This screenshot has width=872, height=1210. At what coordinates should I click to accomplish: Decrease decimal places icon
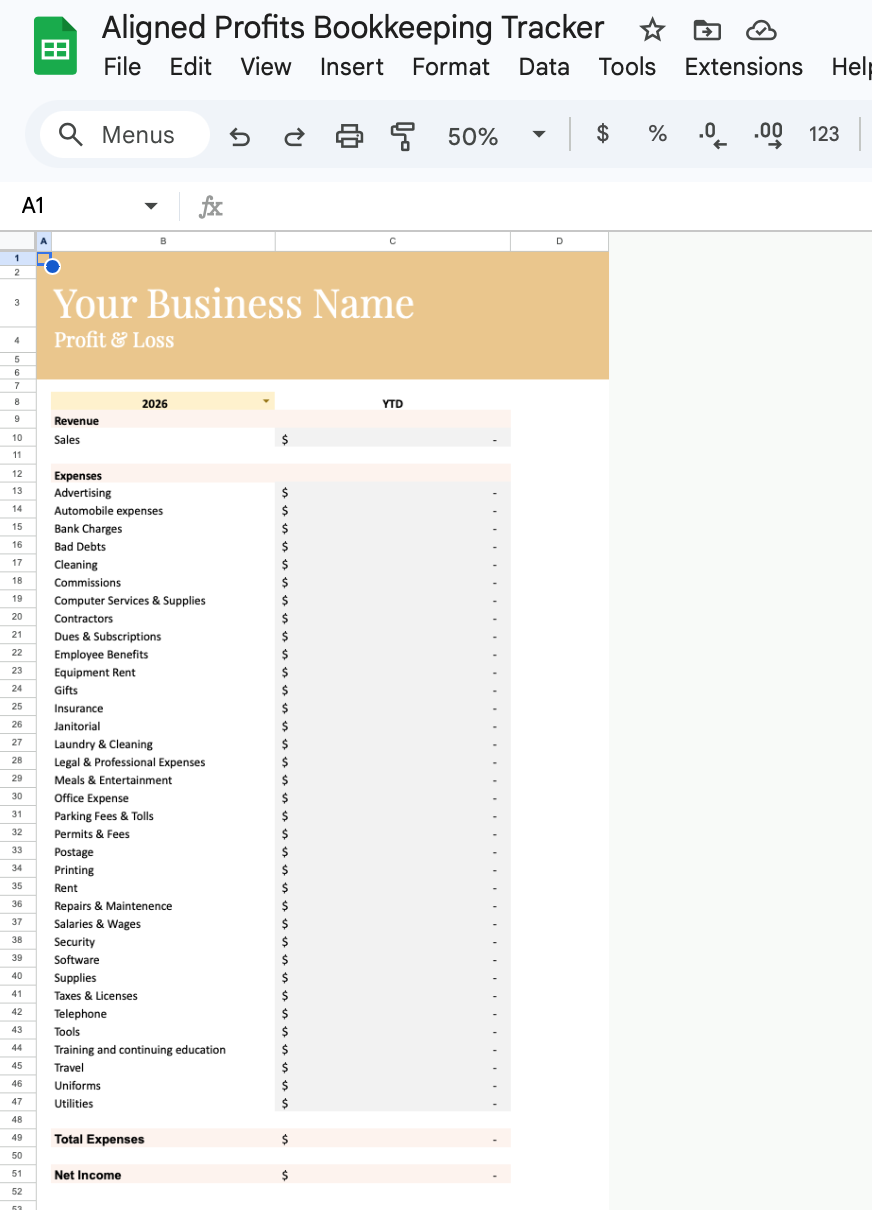pyautogui.click(x=712, y=135)
